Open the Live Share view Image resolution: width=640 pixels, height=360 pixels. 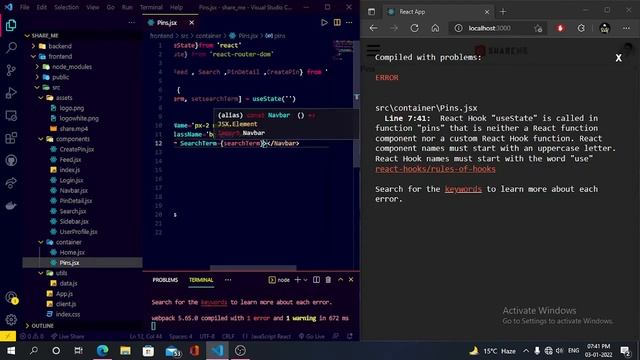[x=11, y=183]
